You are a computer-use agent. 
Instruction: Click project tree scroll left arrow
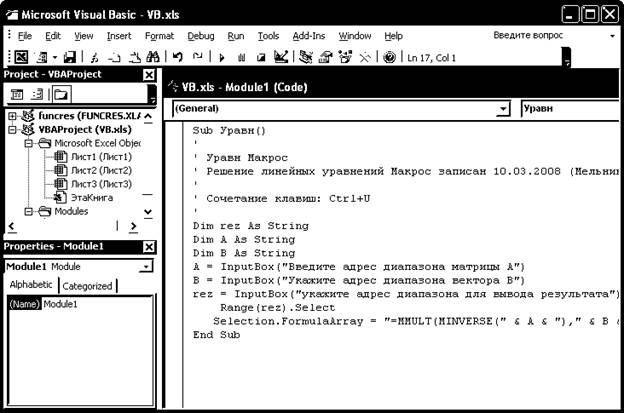[12, 226]
